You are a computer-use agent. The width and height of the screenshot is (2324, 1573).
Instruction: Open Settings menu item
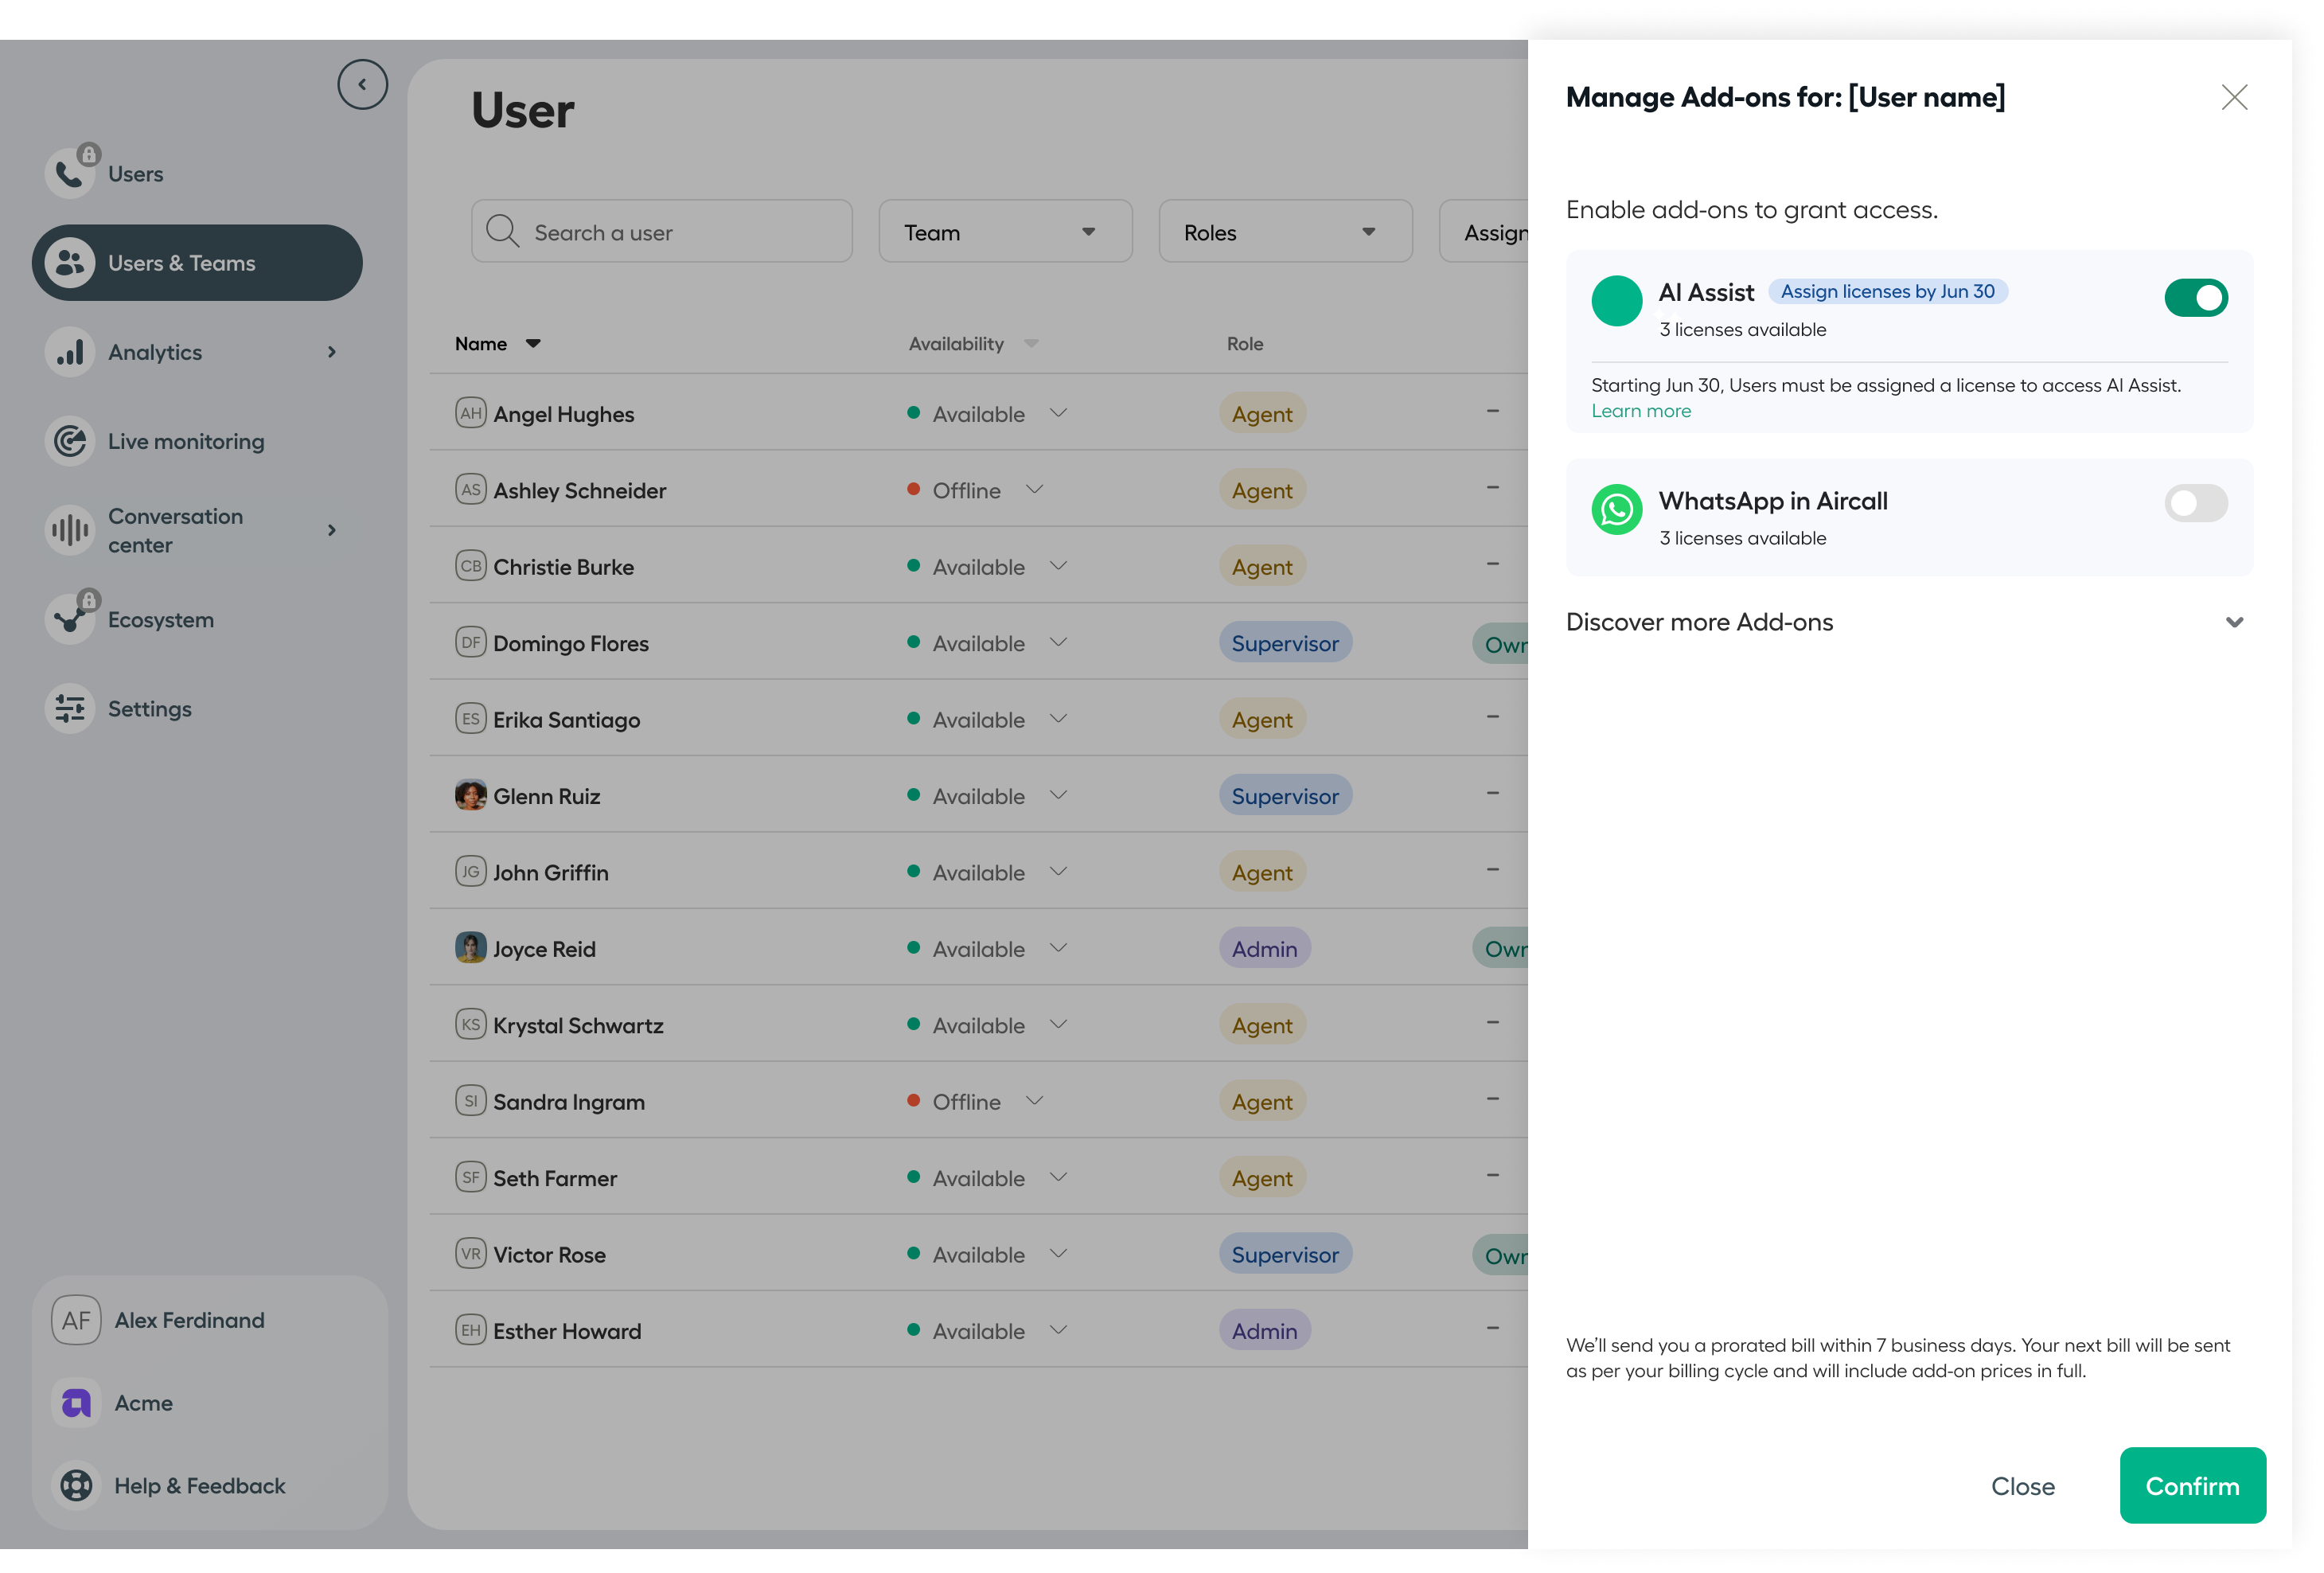point(150,709)
